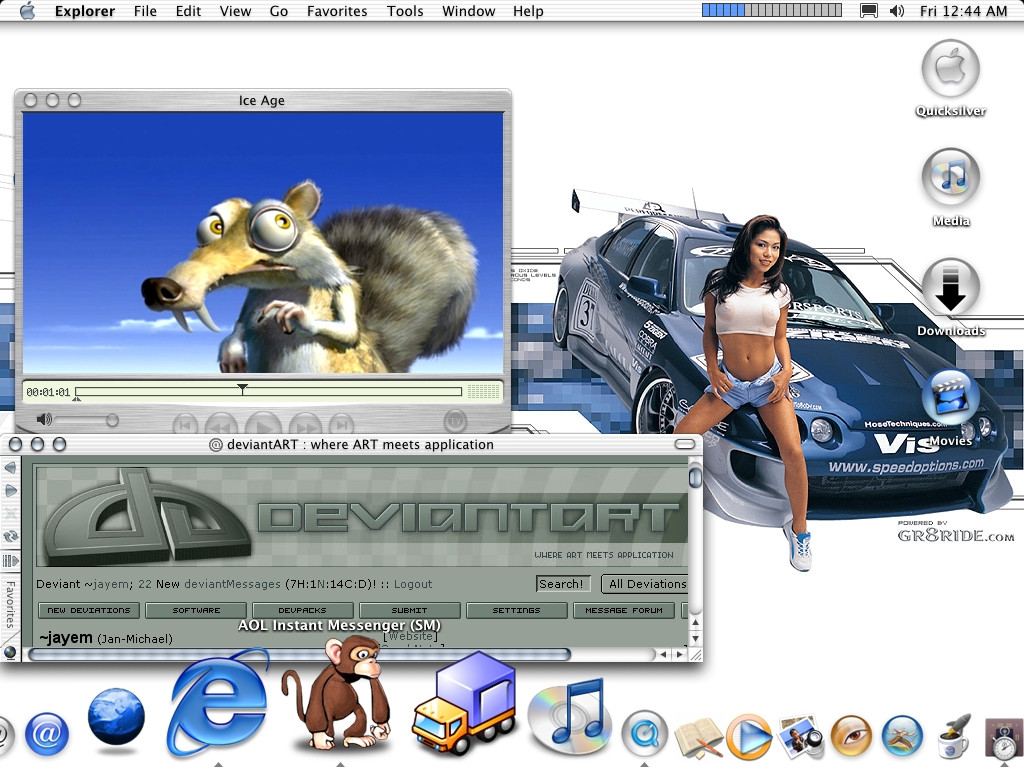Click the volume slider knob in QuickTime
Screen dimensions: 1024x768
pyautogui.click(x=112, y=420)
